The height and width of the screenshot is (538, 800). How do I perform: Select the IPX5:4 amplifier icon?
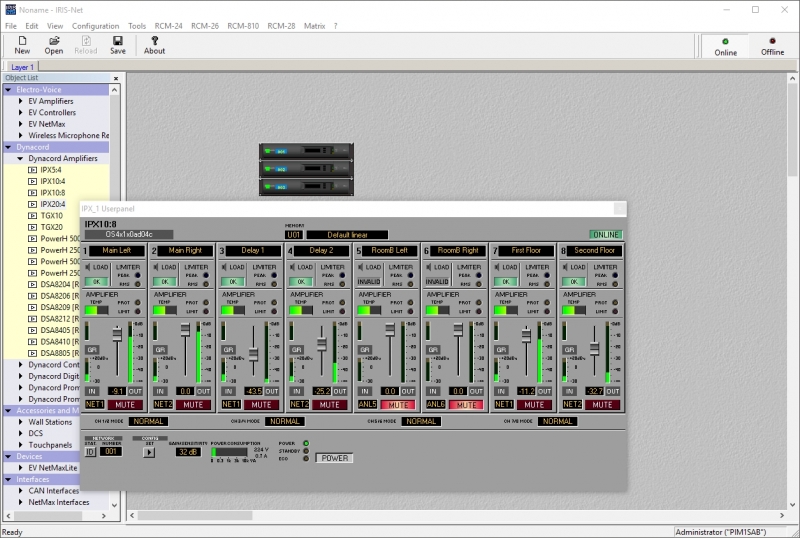(x=32, y=170)
